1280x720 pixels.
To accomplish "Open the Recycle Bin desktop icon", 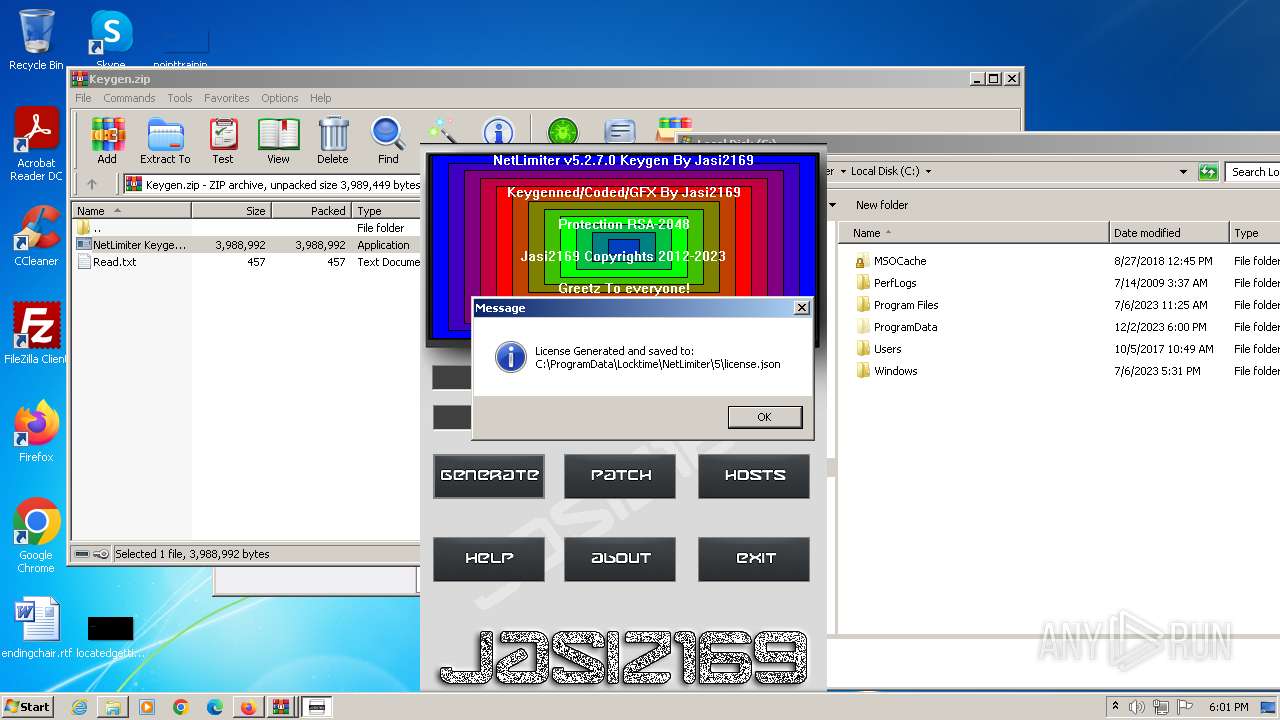I will coord(36,40).
